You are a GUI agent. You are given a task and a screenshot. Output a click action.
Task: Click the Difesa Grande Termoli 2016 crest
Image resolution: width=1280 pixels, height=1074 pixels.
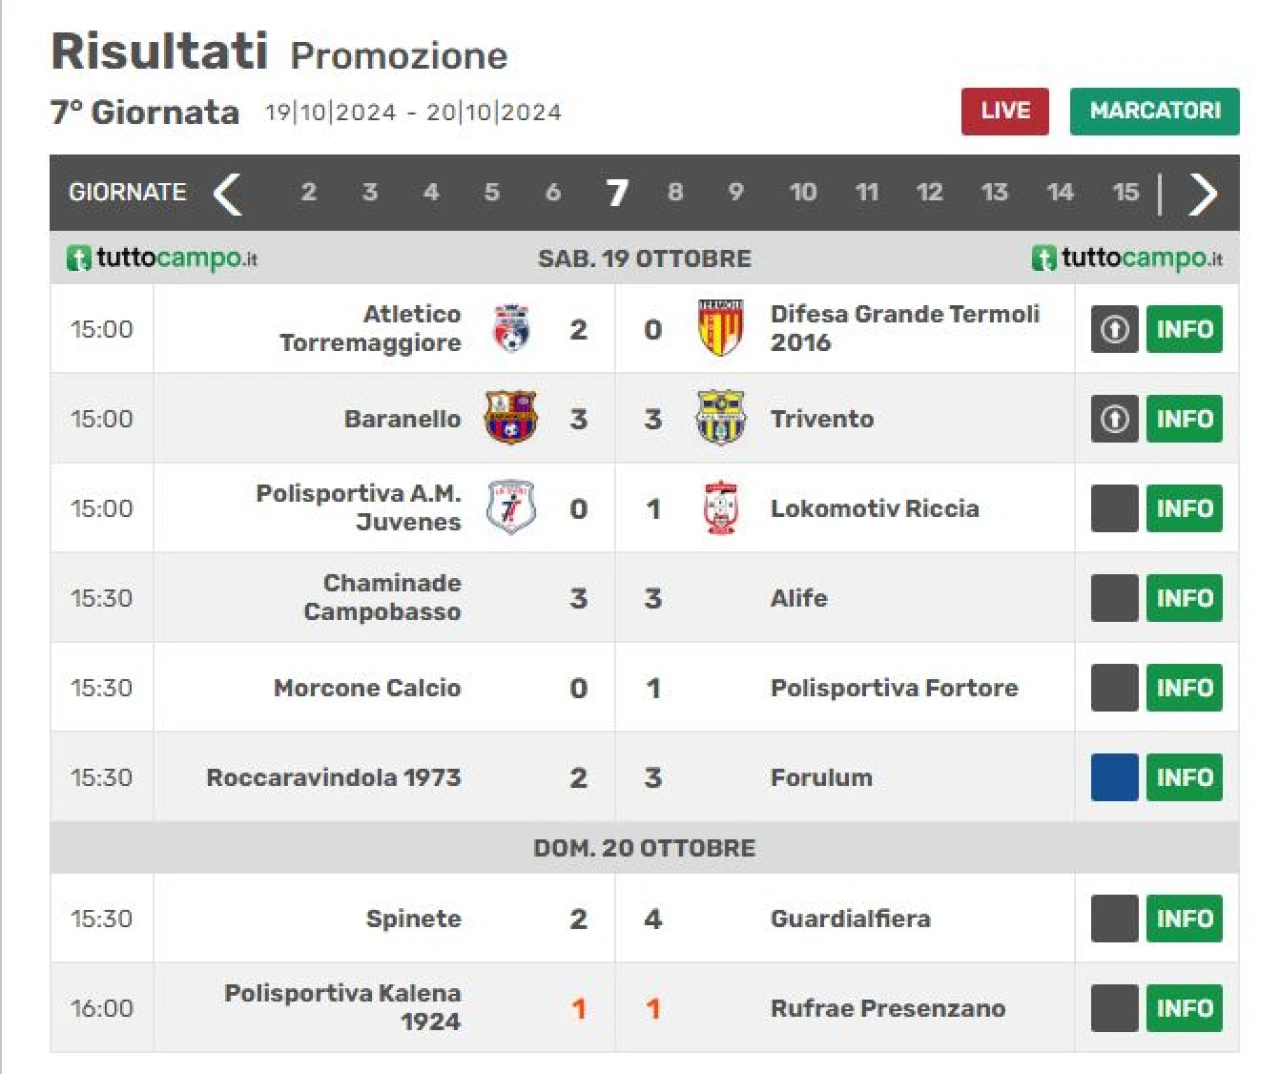(720, 329)
